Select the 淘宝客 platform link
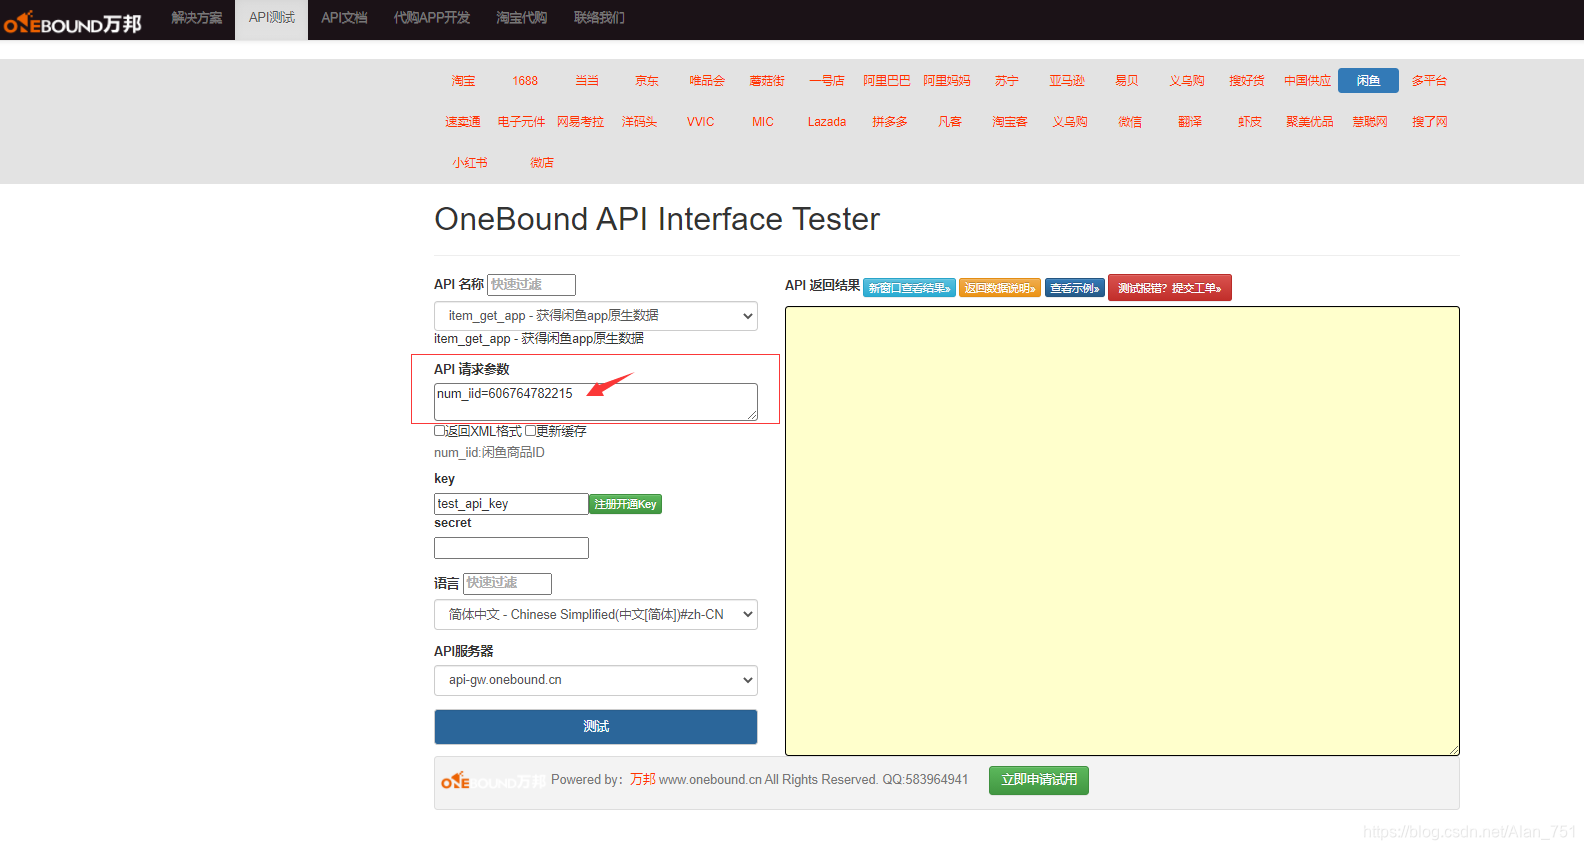 pos(1010,122)
